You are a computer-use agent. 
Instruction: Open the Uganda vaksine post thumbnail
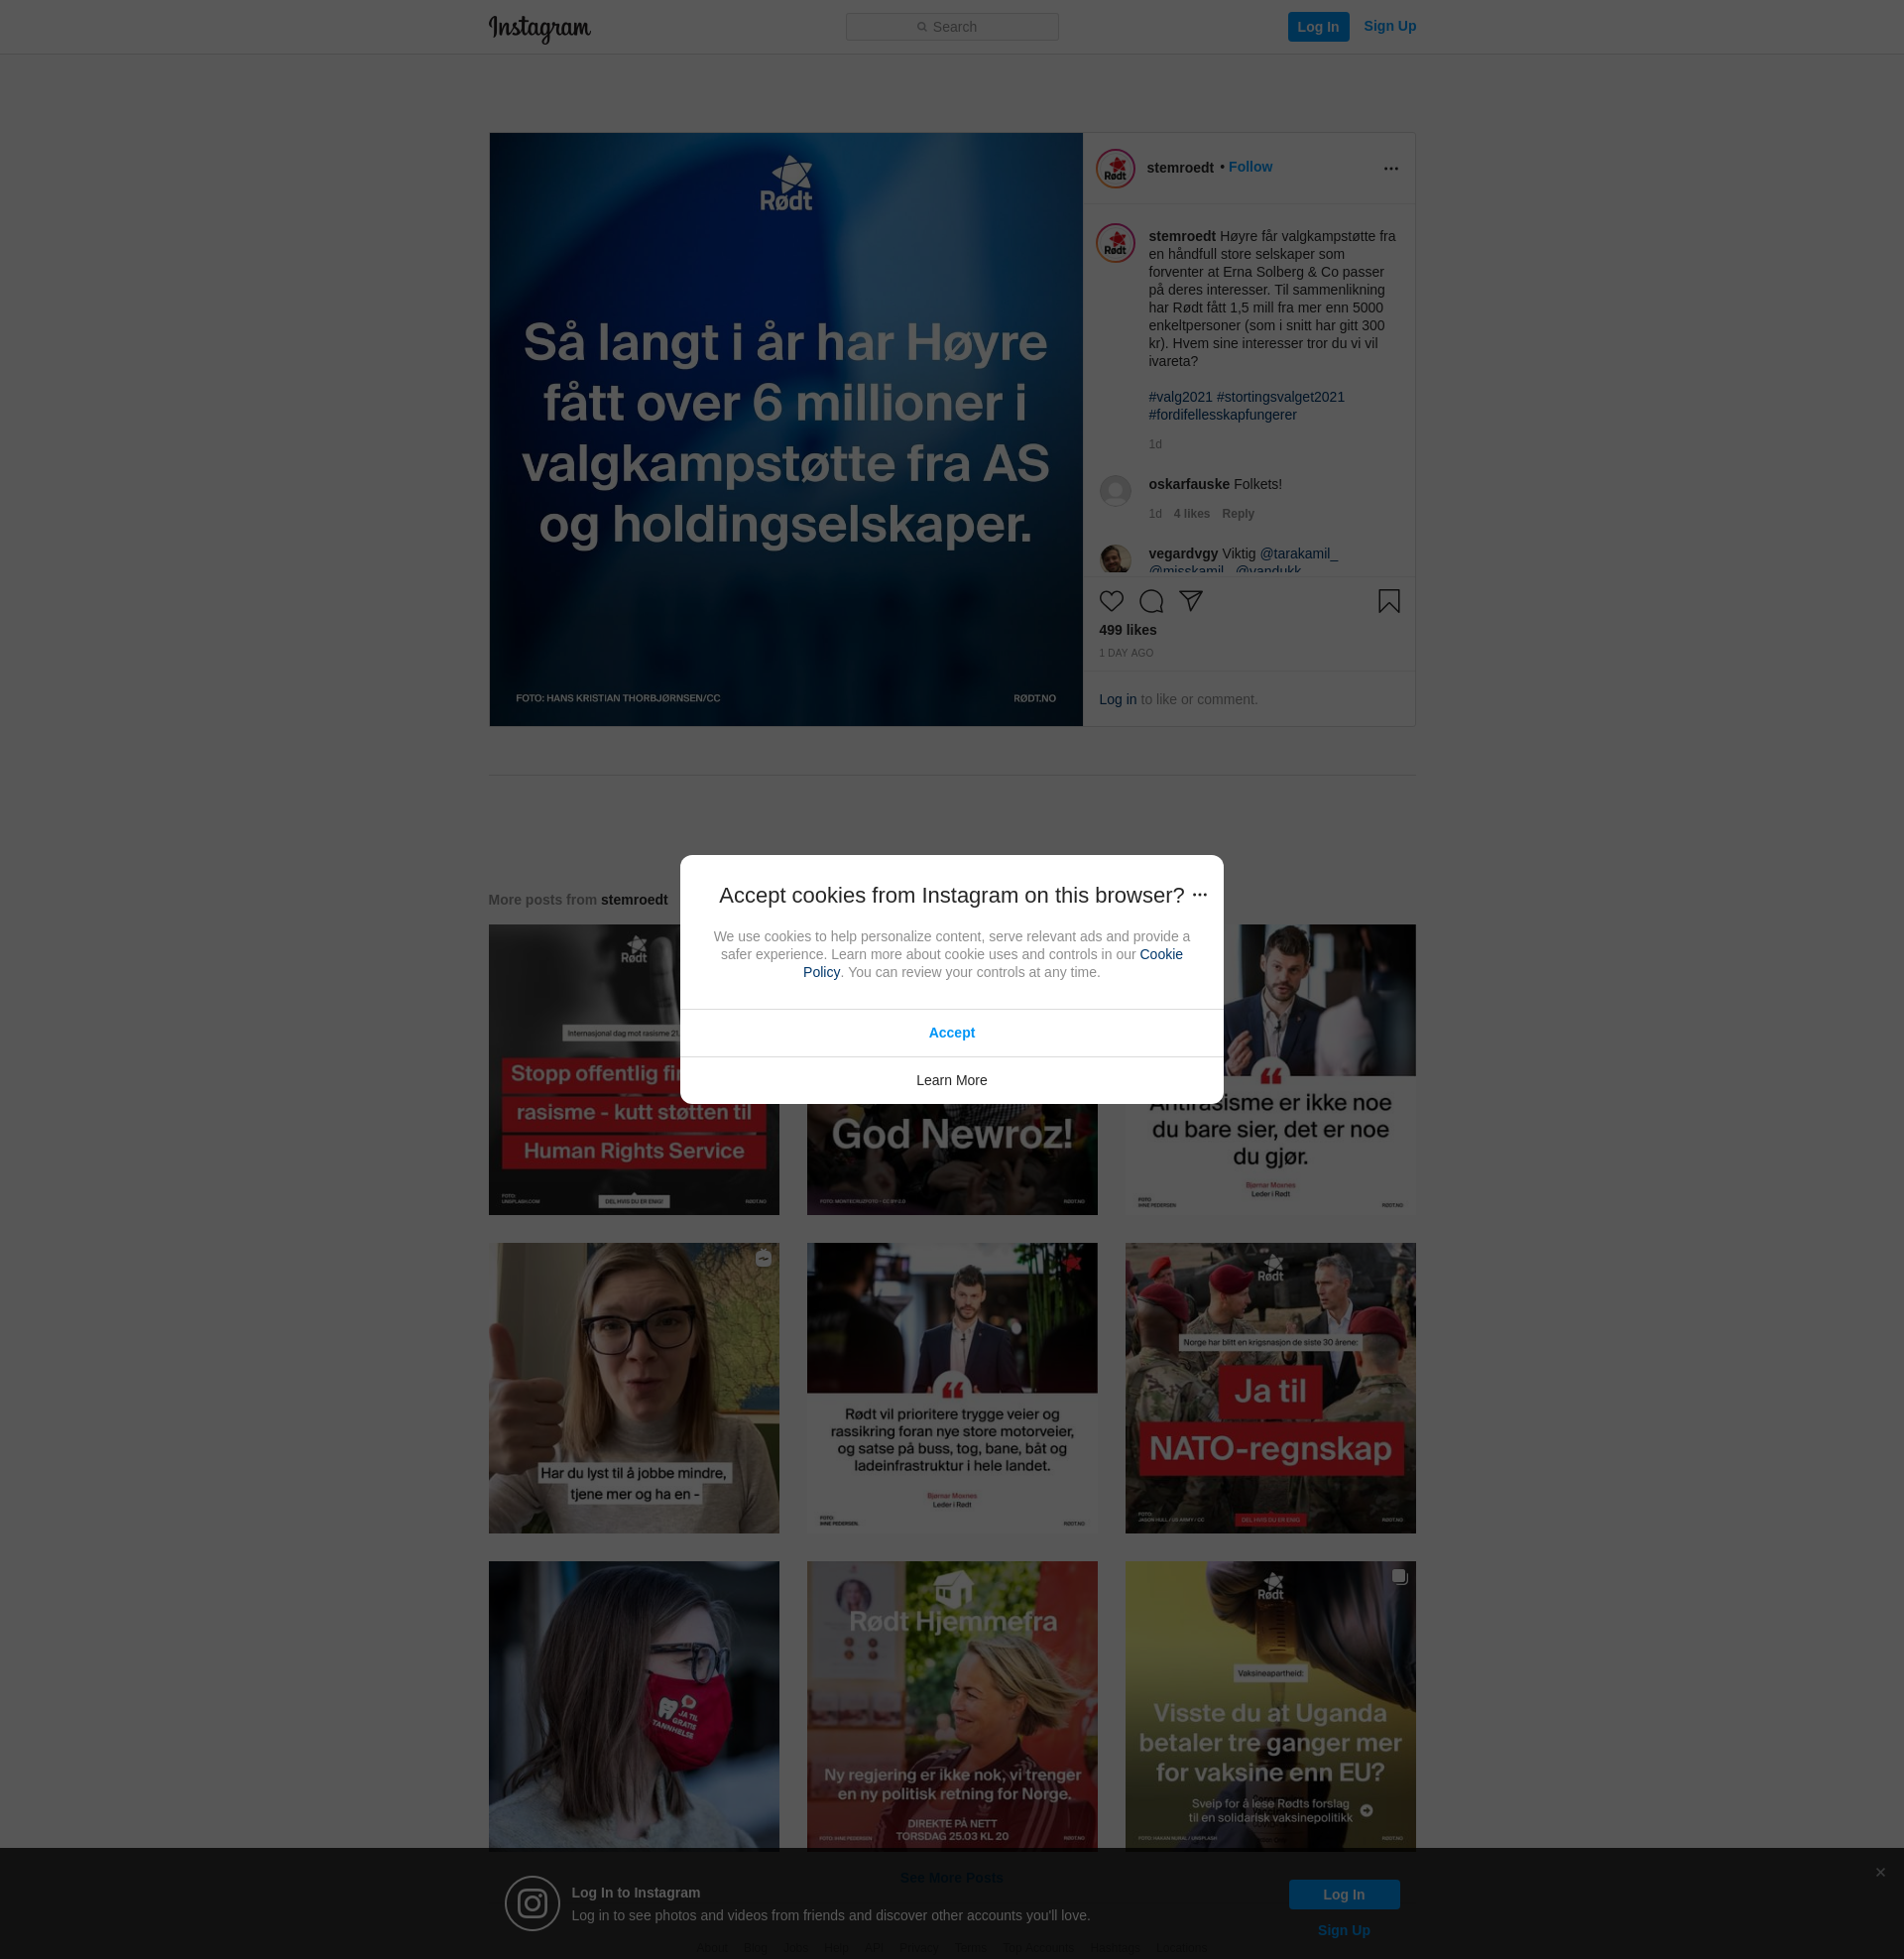coord(1270,1706)
